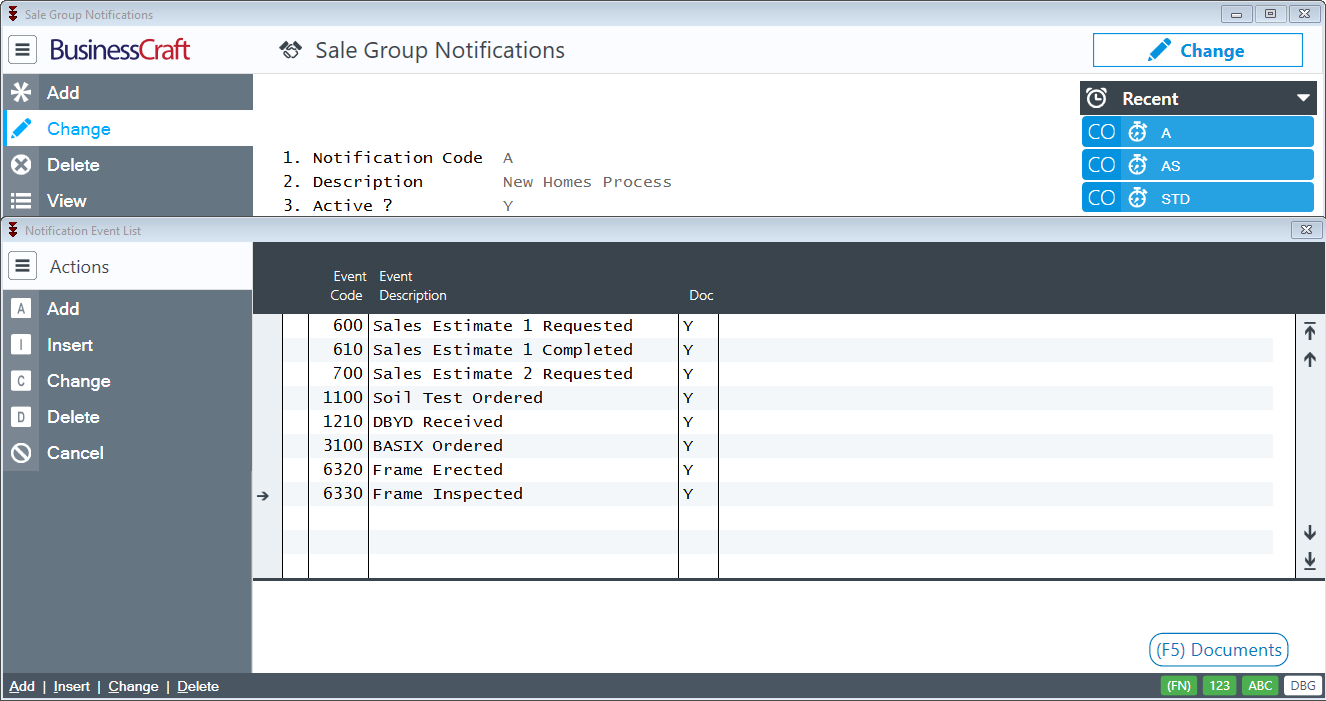The width and height of the screenshot is (1326, 701).
Task: Click the Cancel prohibition icon
Action: point(21,453)
